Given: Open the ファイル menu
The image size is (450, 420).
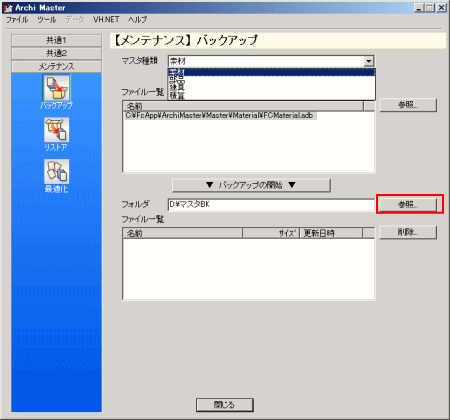Looking at the screenshot, I should pyautogui.click(x=17, y=20).
